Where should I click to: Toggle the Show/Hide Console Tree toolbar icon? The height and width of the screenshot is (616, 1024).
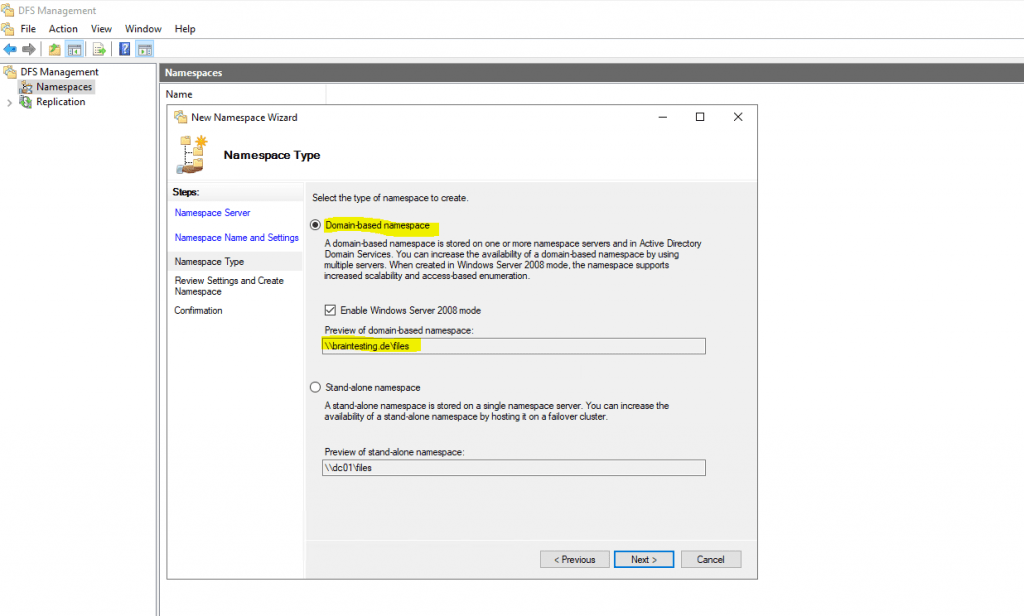tap(74, 49)
